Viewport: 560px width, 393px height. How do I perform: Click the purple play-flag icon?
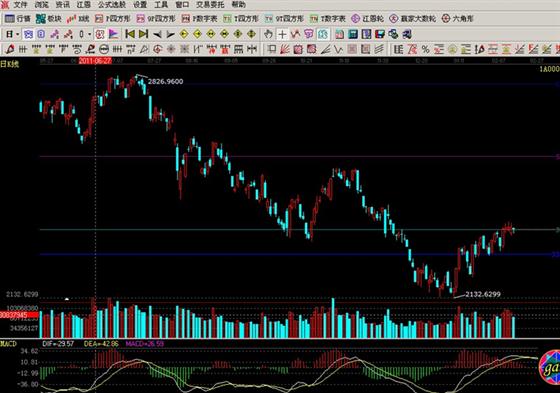[x=114, y=34]
